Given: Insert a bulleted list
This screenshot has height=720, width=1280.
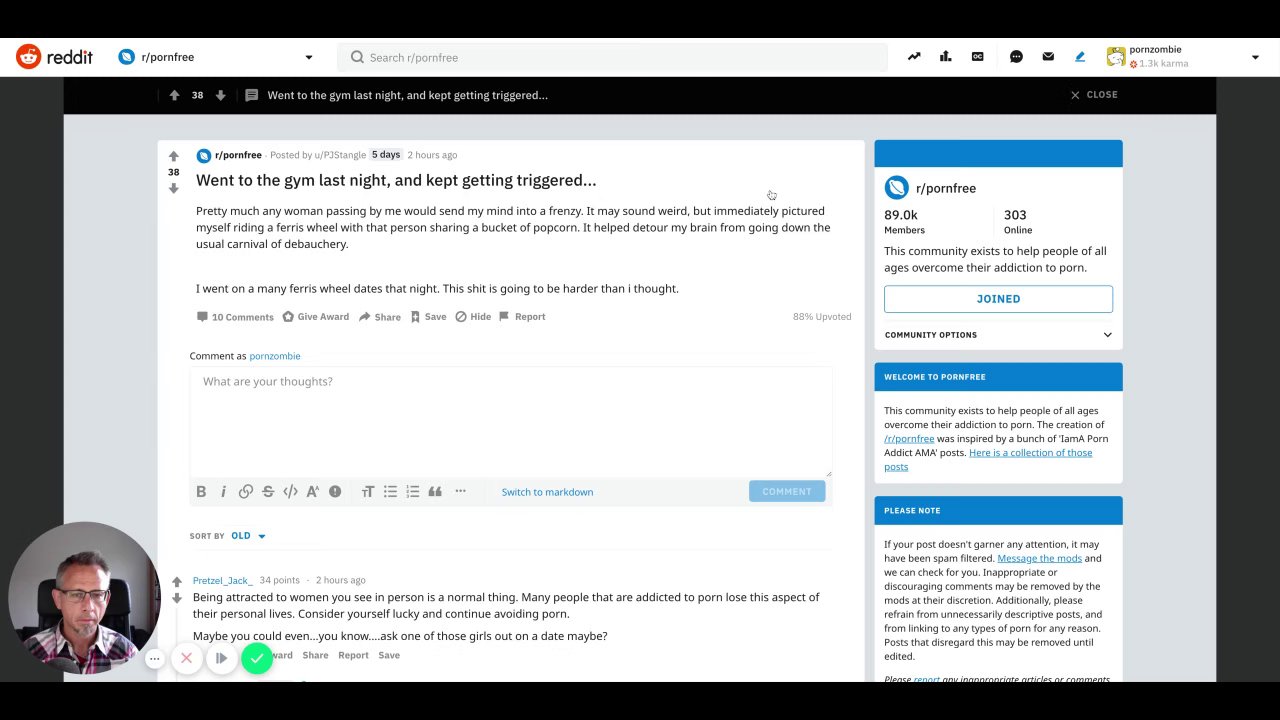Looking at the screenshot, I should [390, 491].
